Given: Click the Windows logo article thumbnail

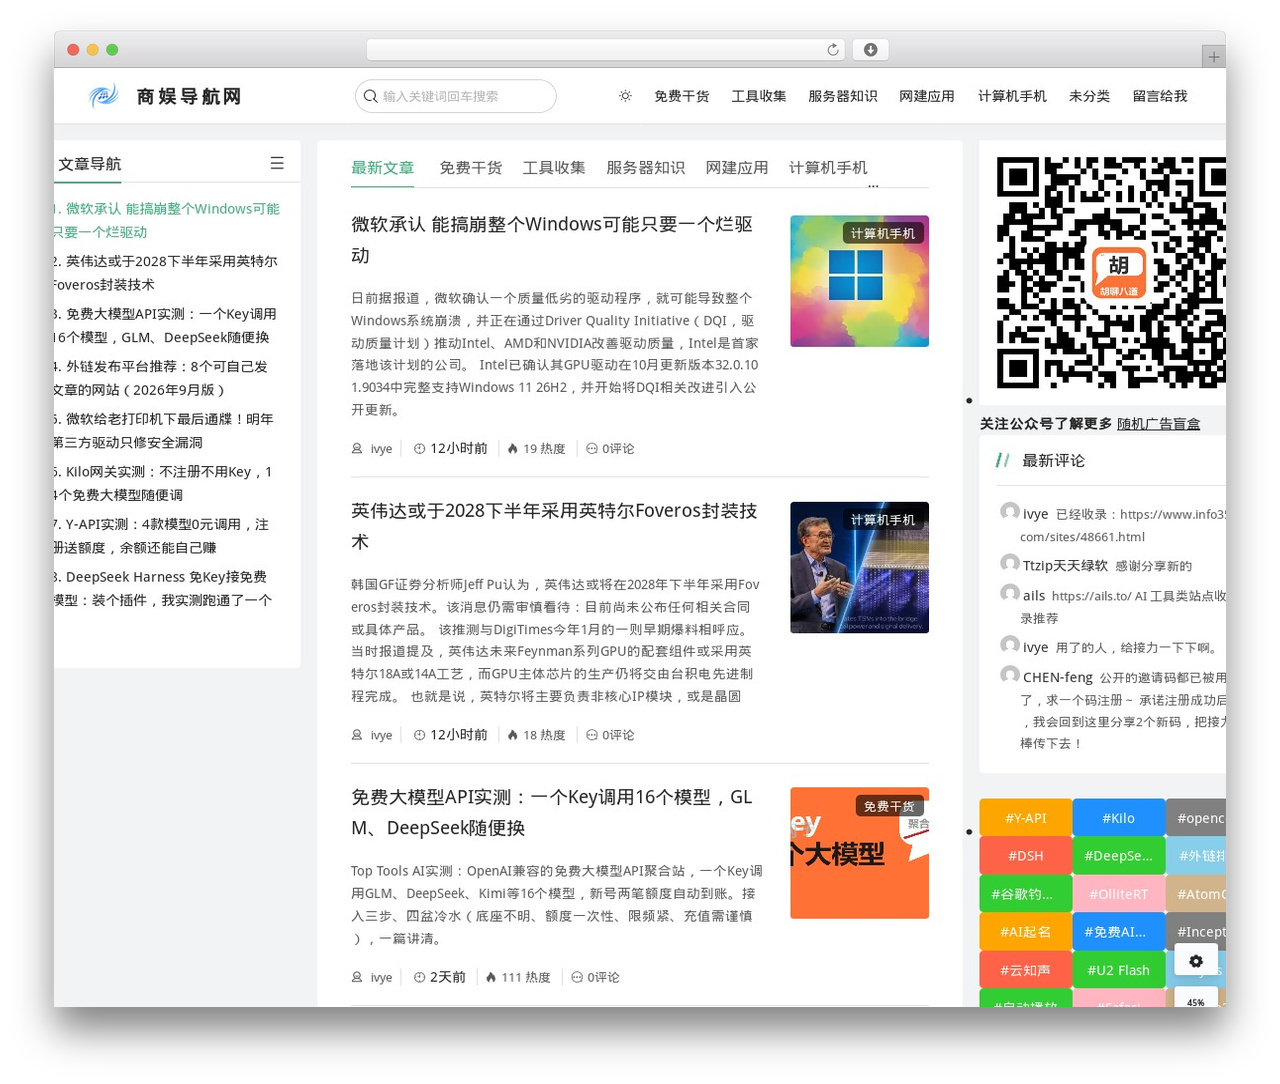Looking at the screenshot, I should tap(859, 281).
